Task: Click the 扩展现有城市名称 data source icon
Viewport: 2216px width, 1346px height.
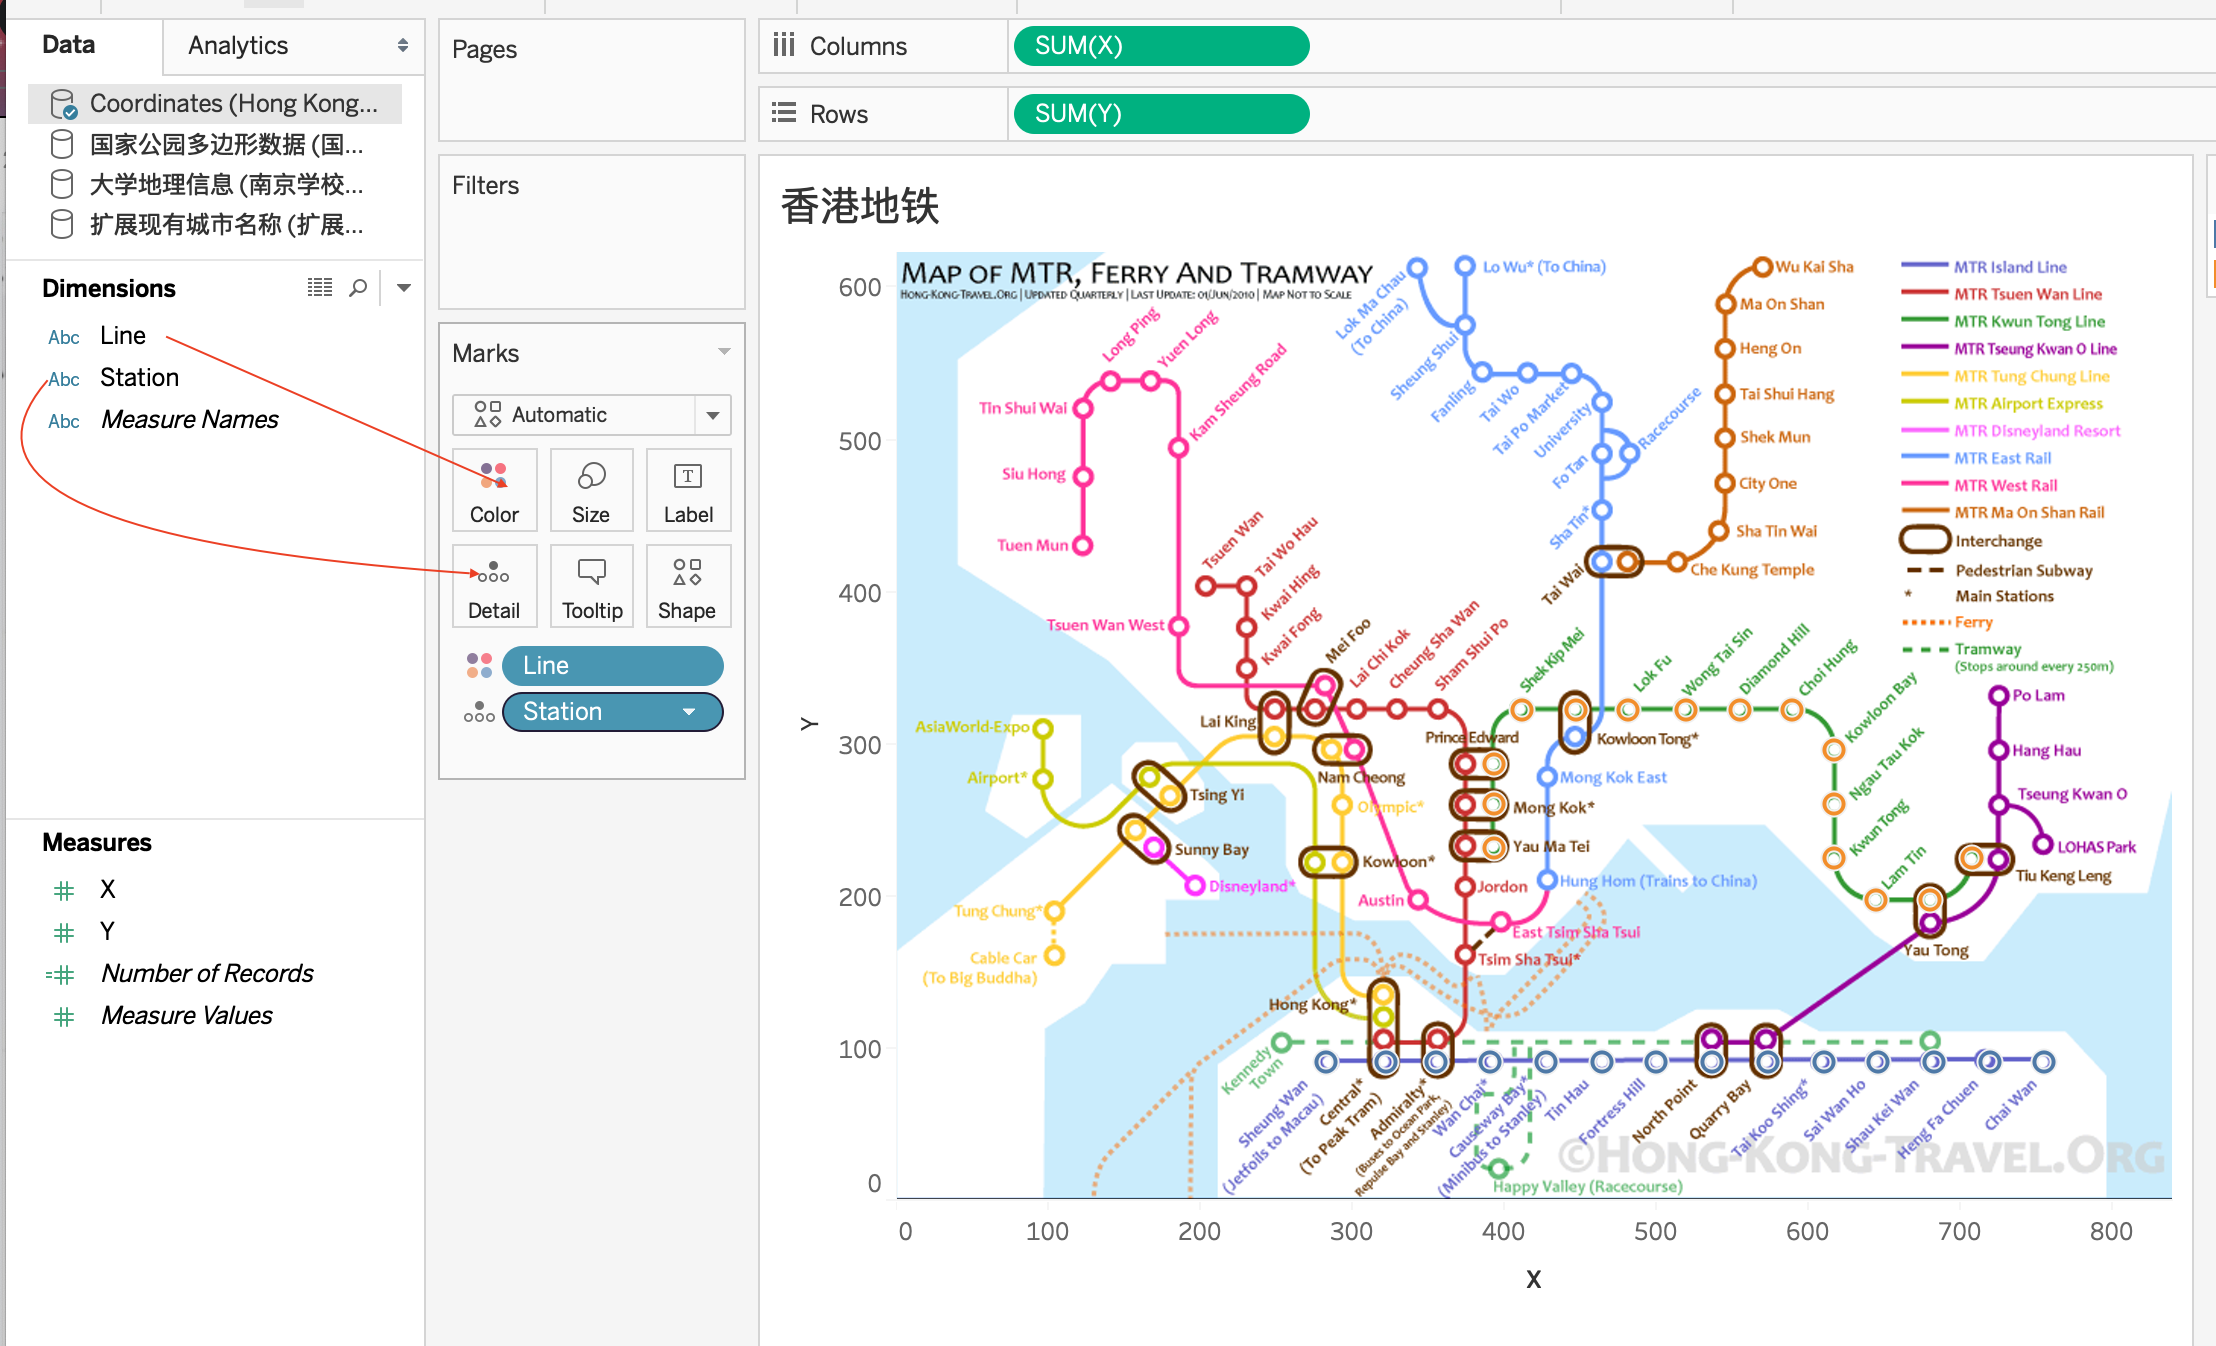Action: 62,225
